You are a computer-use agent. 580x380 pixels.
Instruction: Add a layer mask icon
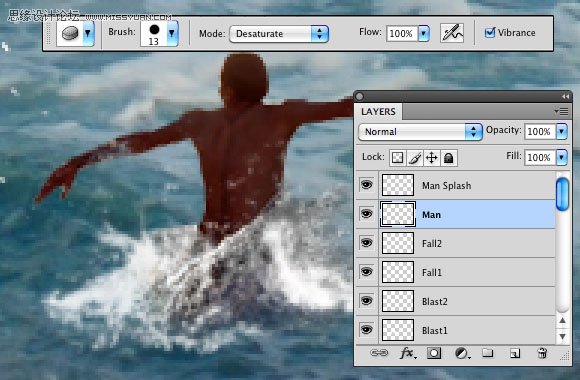pyautogui.click(x=434, y=353)
